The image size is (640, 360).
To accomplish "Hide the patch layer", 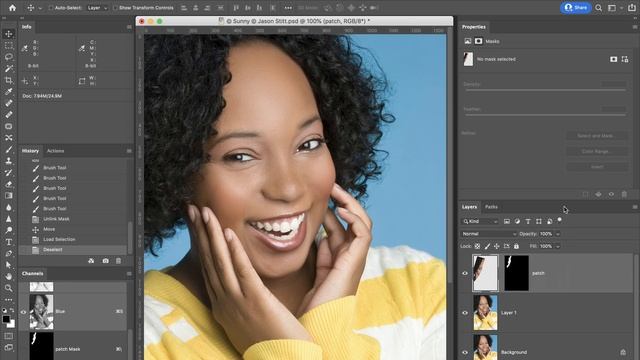I will pyautogui.click(x=465, y=273).
